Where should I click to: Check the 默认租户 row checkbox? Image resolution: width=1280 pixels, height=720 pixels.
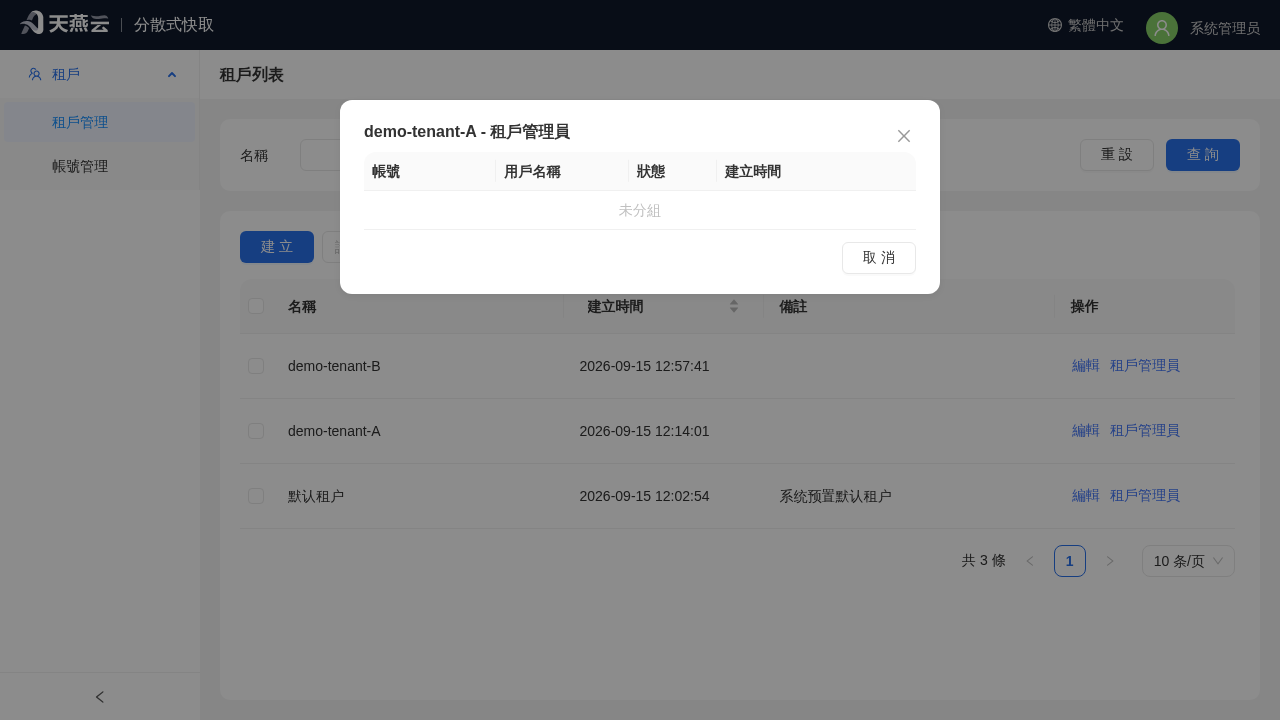tap(256, 496)
